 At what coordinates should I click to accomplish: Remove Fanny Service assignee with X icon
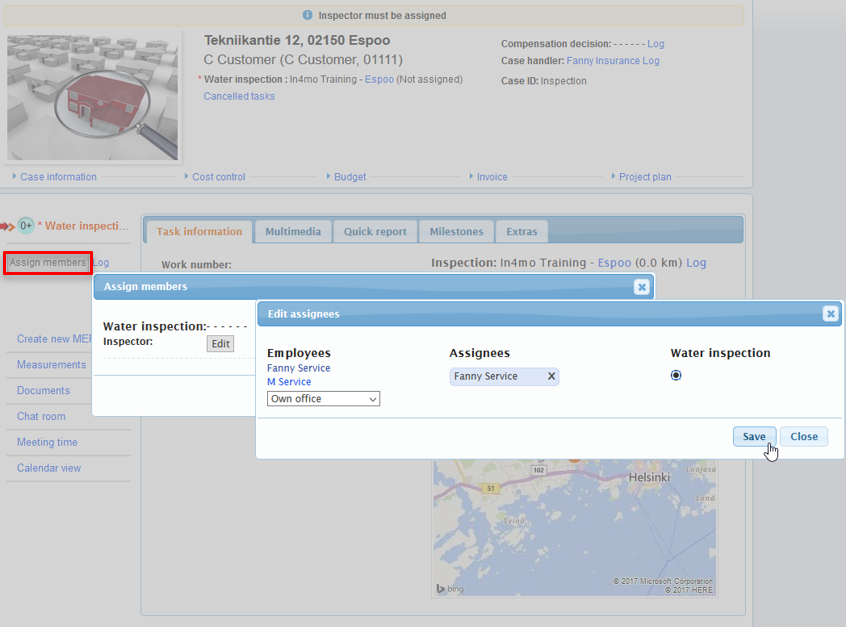click(550, 377)
